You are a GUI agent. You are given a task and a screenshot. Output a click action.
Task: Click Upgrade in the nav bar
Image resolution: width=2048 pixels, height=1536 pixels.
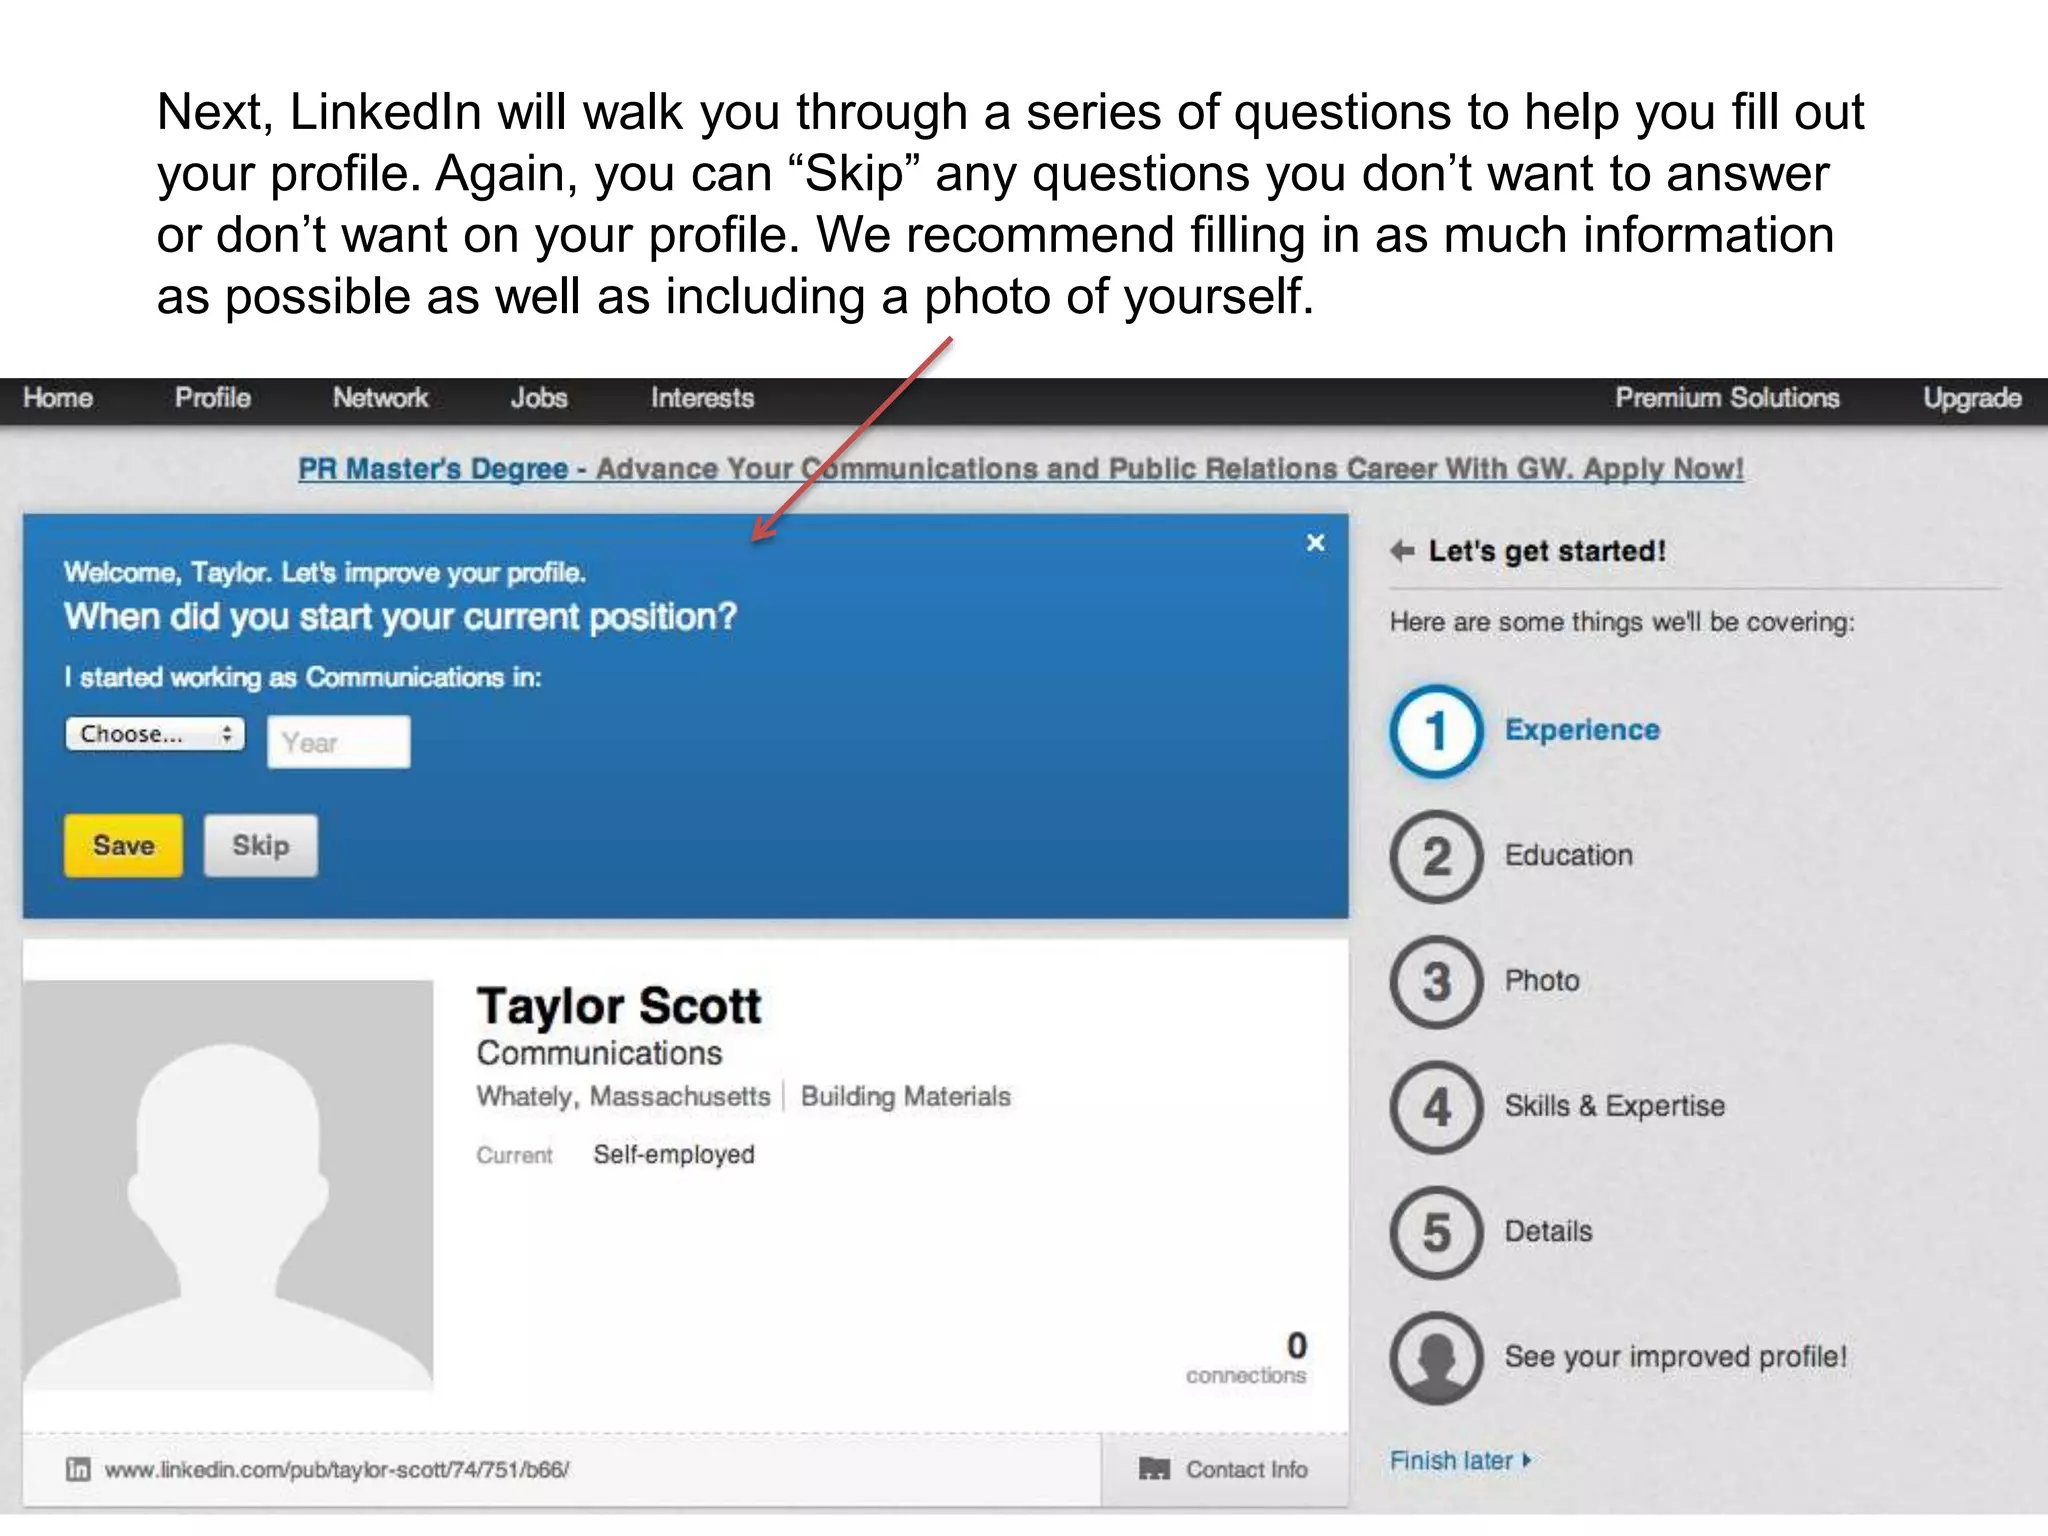1972,398
